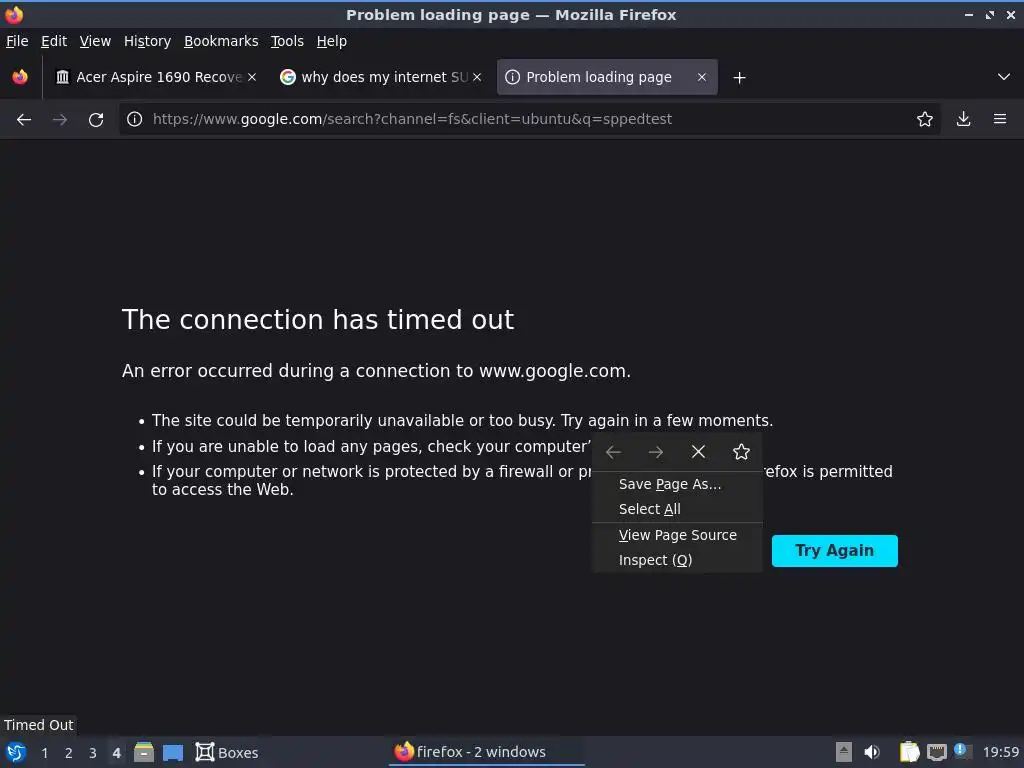Screen dimensions: 1024x768
Task: Switch to Boxes in the taskbar
Action: [227, 752]
